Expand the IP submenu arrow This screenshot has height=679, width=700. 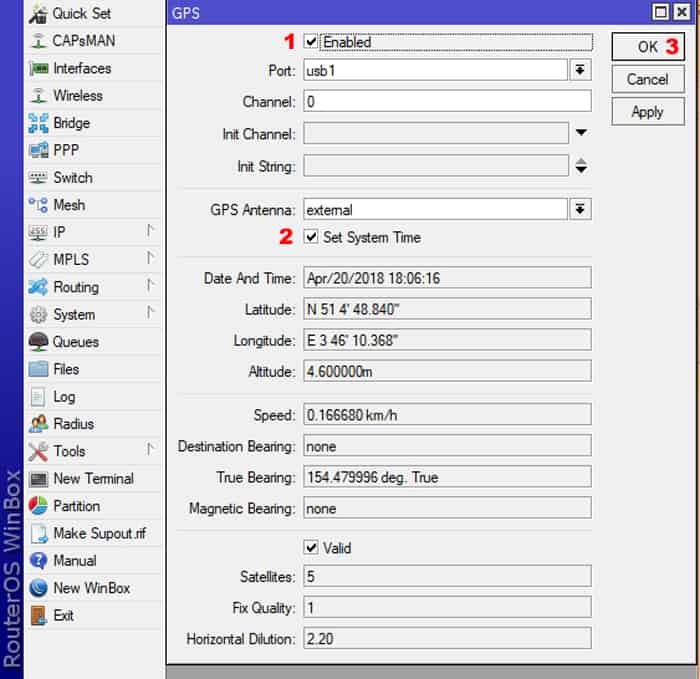coord(150,231)
